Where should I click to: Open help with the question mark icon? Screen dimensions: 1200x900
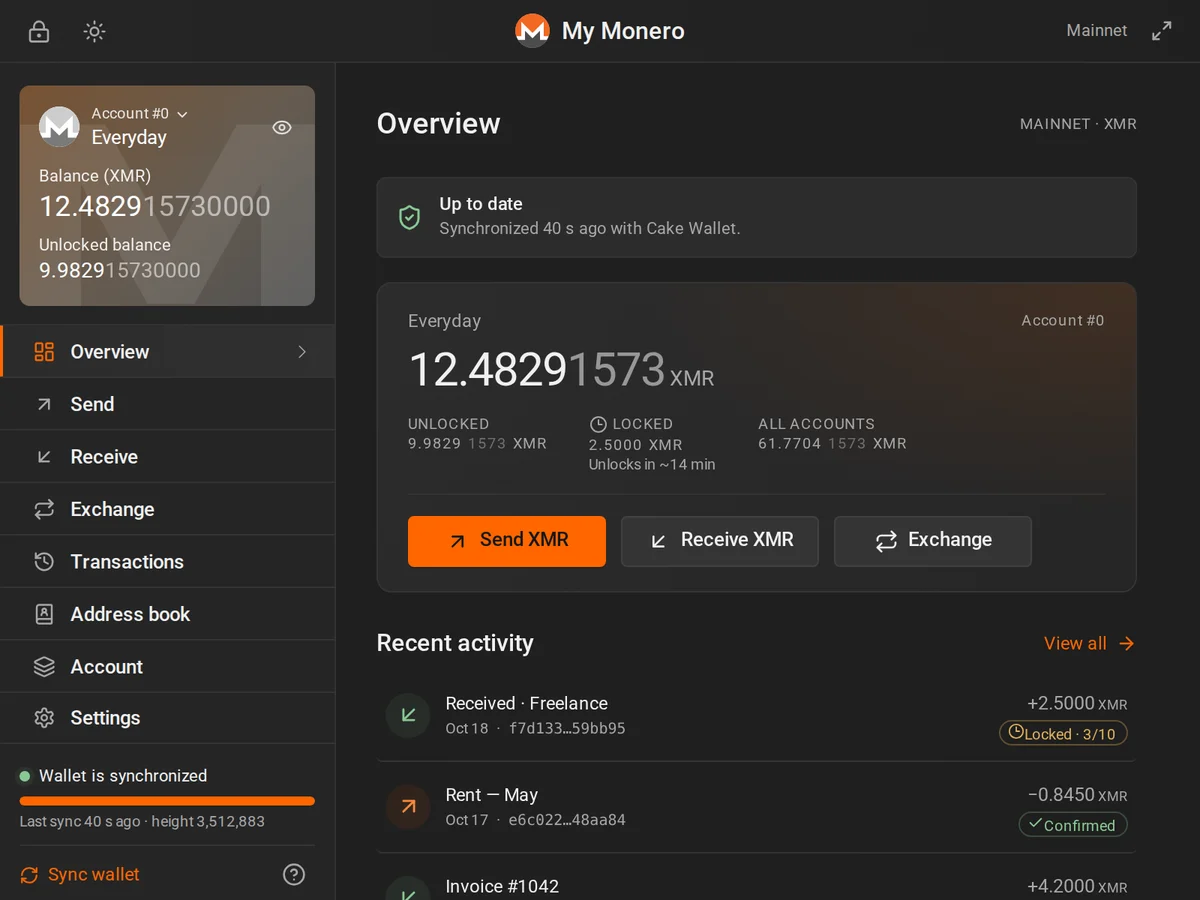click(x=294, y=875)
